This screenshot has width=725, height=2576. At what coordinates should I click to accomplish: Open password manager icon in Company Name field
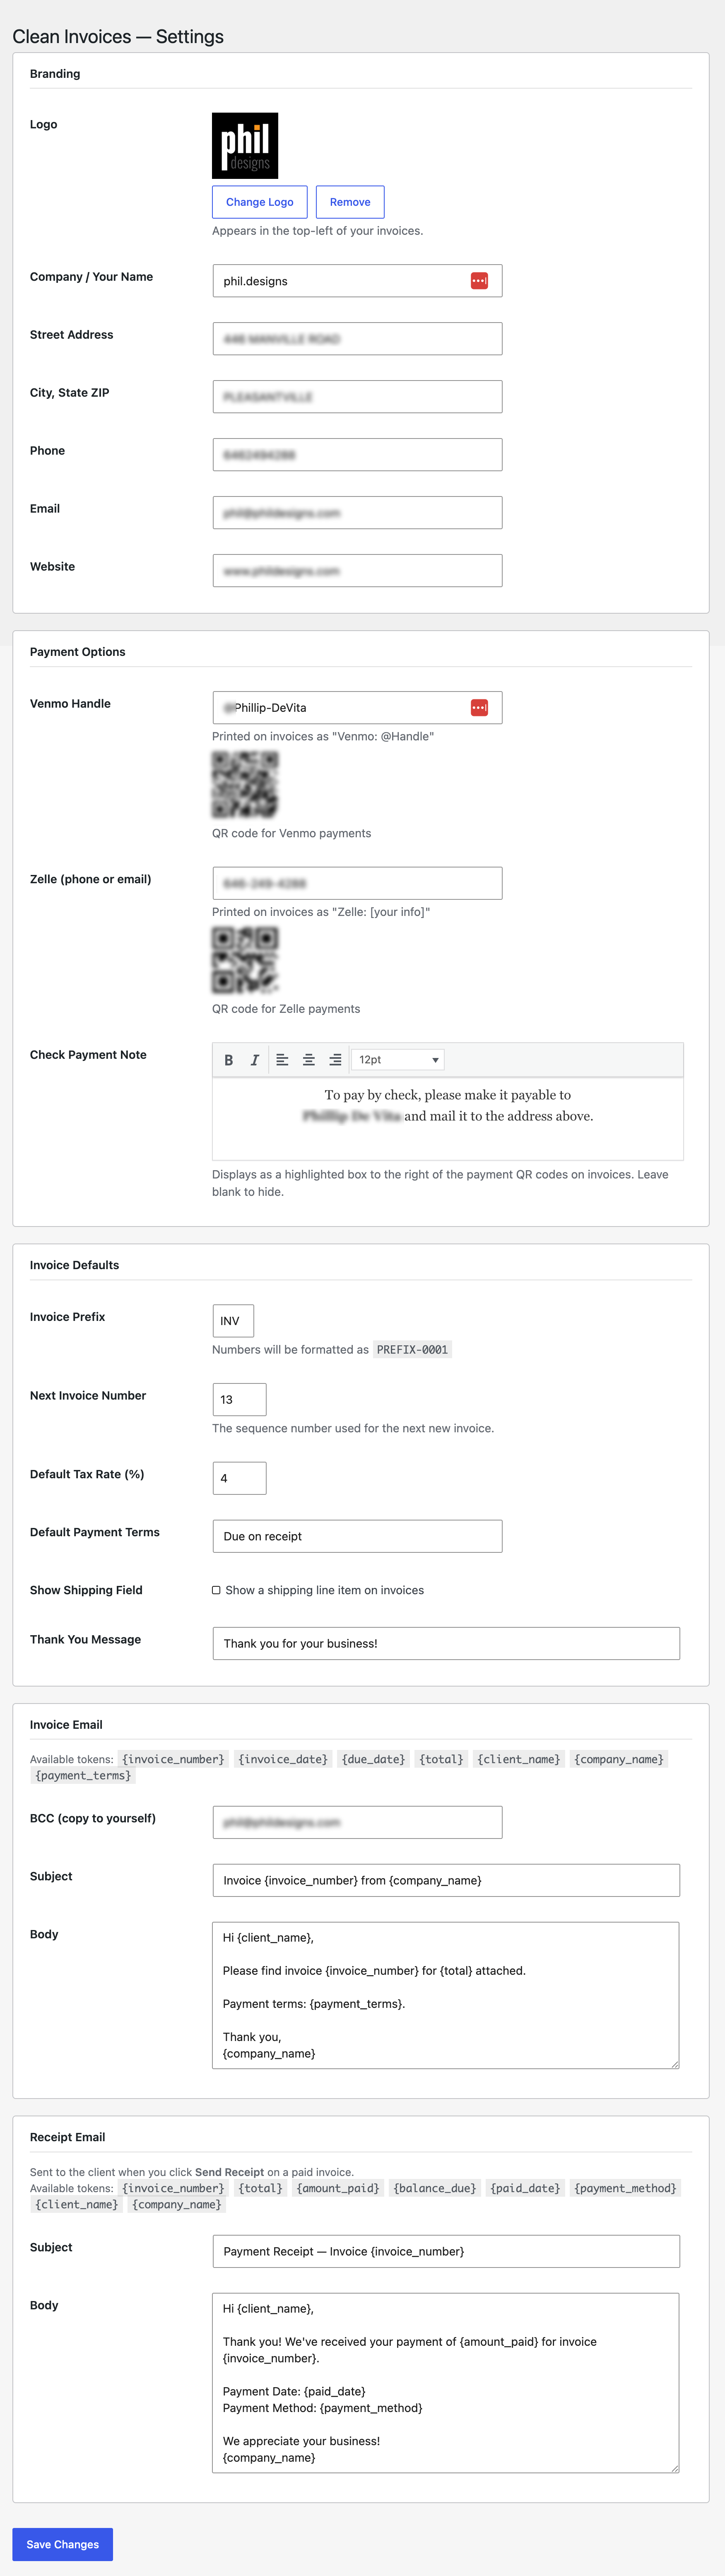pos(479,281)
